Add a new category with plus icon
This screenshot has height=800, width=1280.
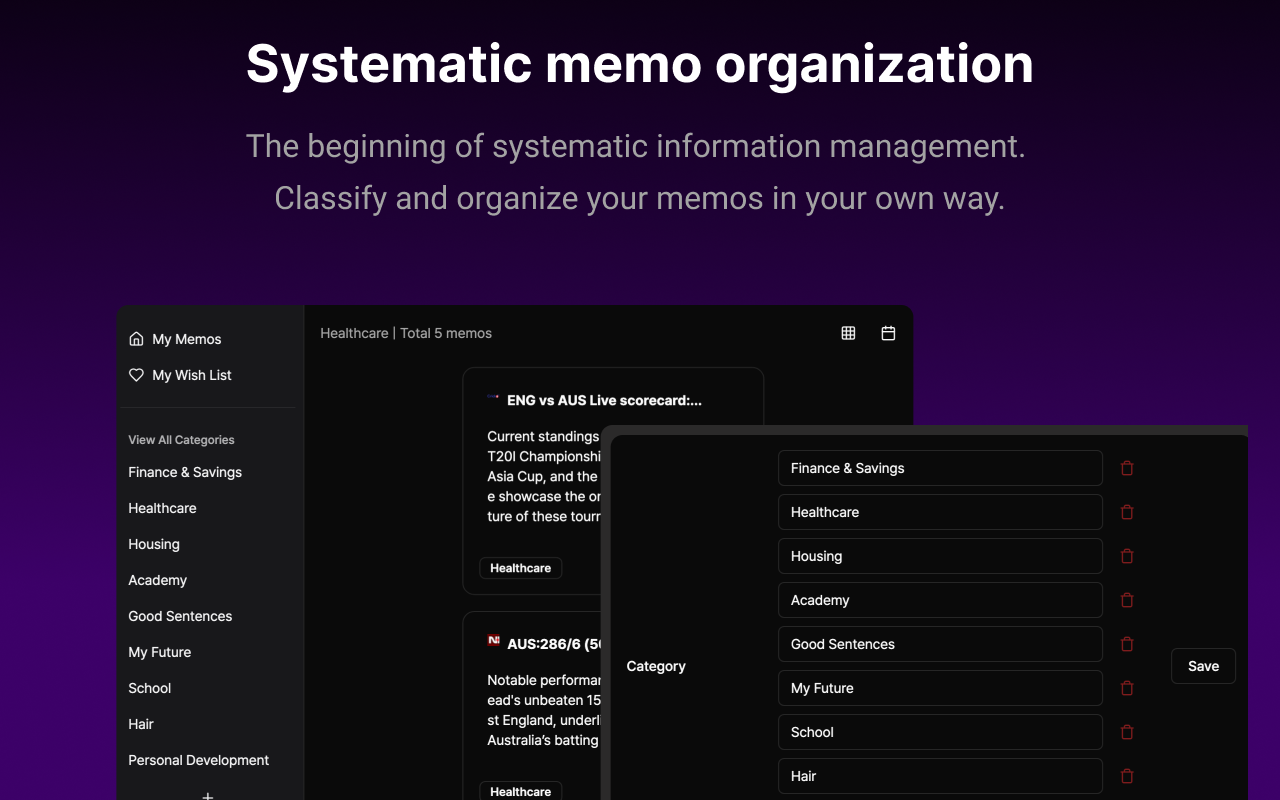tap(208, 796)
